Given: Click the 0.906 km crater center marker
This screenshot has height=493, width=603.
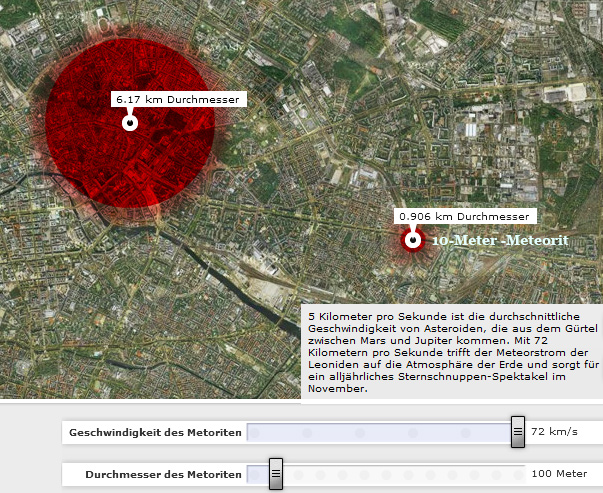Looking at the screenshot, I should pos(412,240).
